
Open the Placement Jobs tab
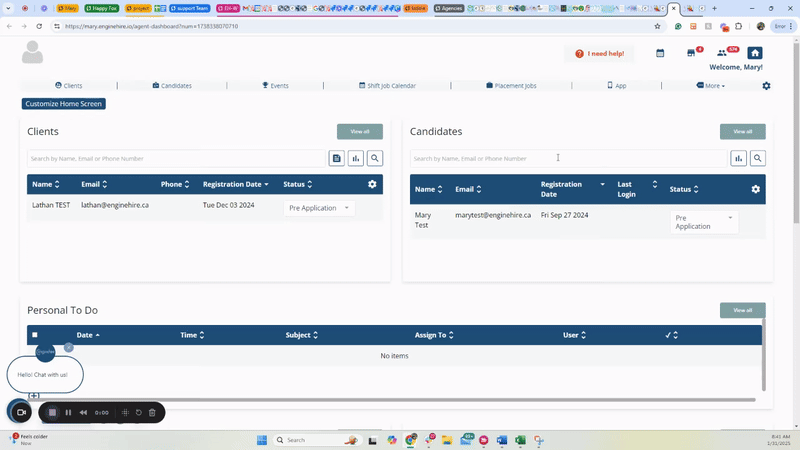pyautogui.click(x=511, y=86)
